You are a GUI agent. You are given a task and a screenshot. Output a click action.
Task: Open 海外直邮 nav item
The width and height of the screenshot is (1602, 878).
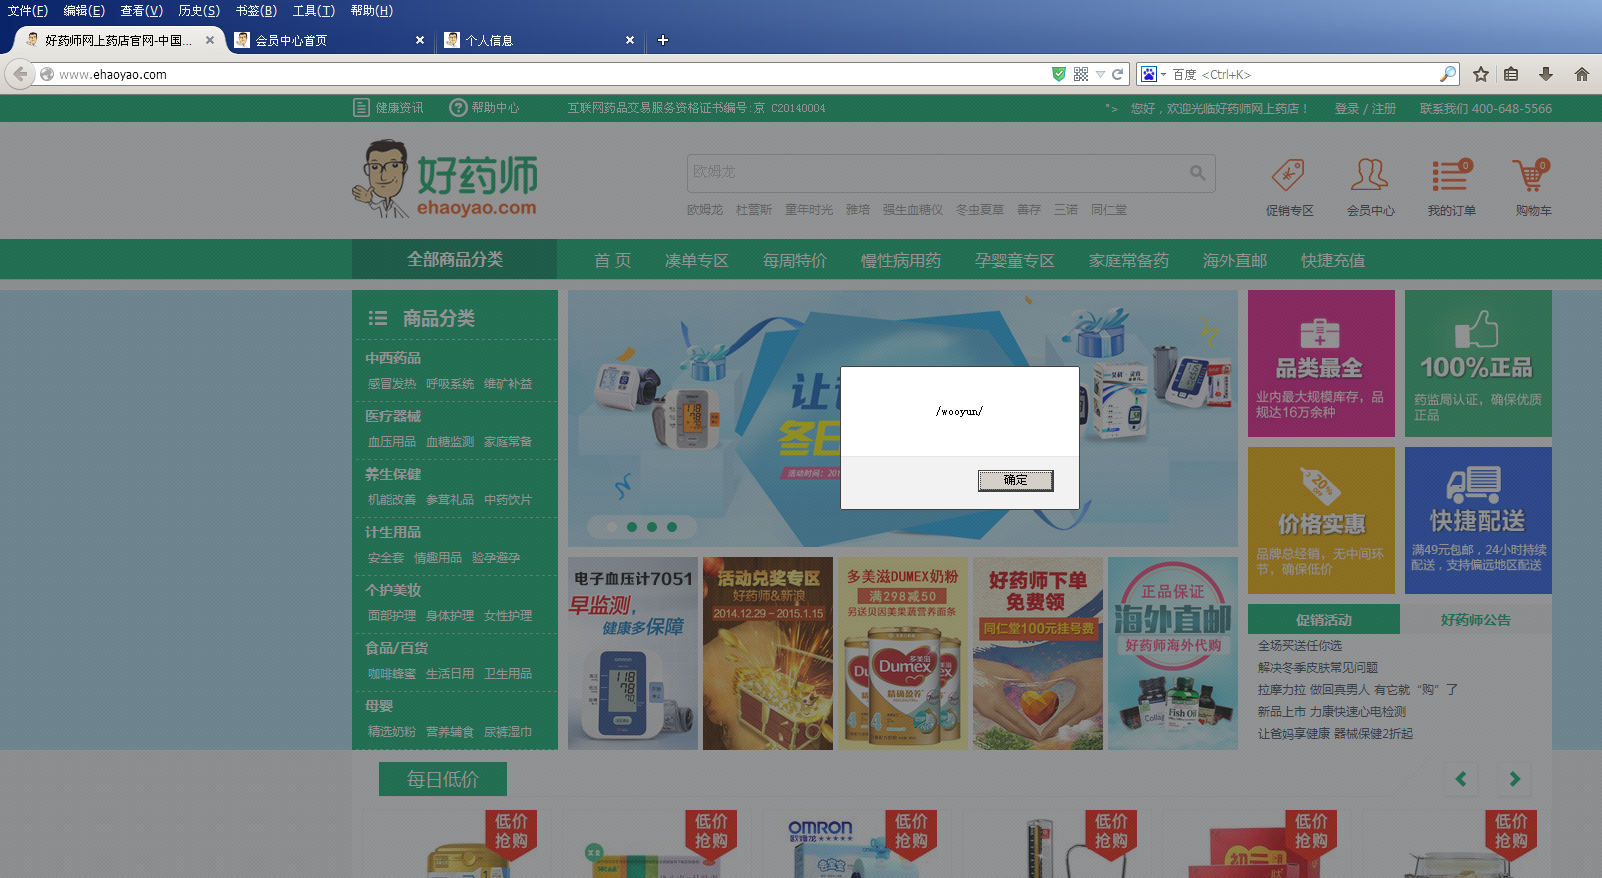(1235, 260)
